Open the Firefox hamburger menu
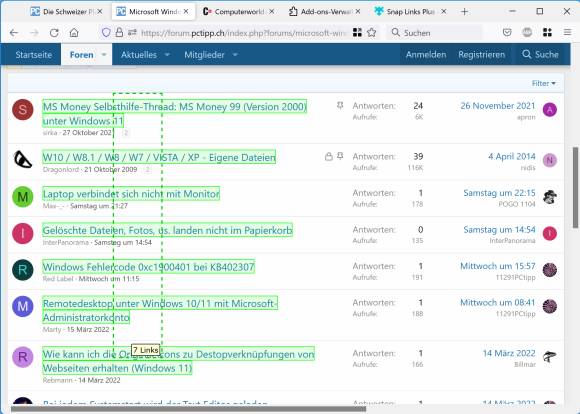This screenshot has height=414, width=580. point(567,33)
